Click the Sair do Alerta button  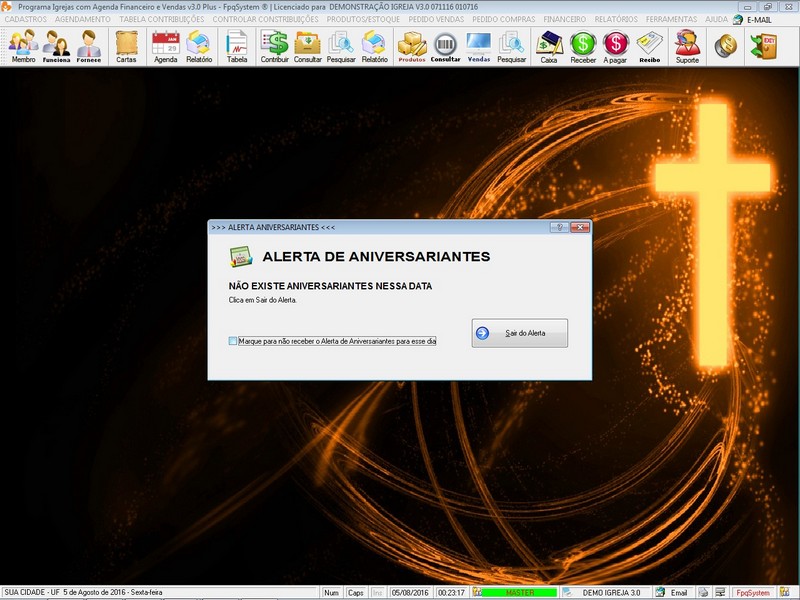(519, 333)
